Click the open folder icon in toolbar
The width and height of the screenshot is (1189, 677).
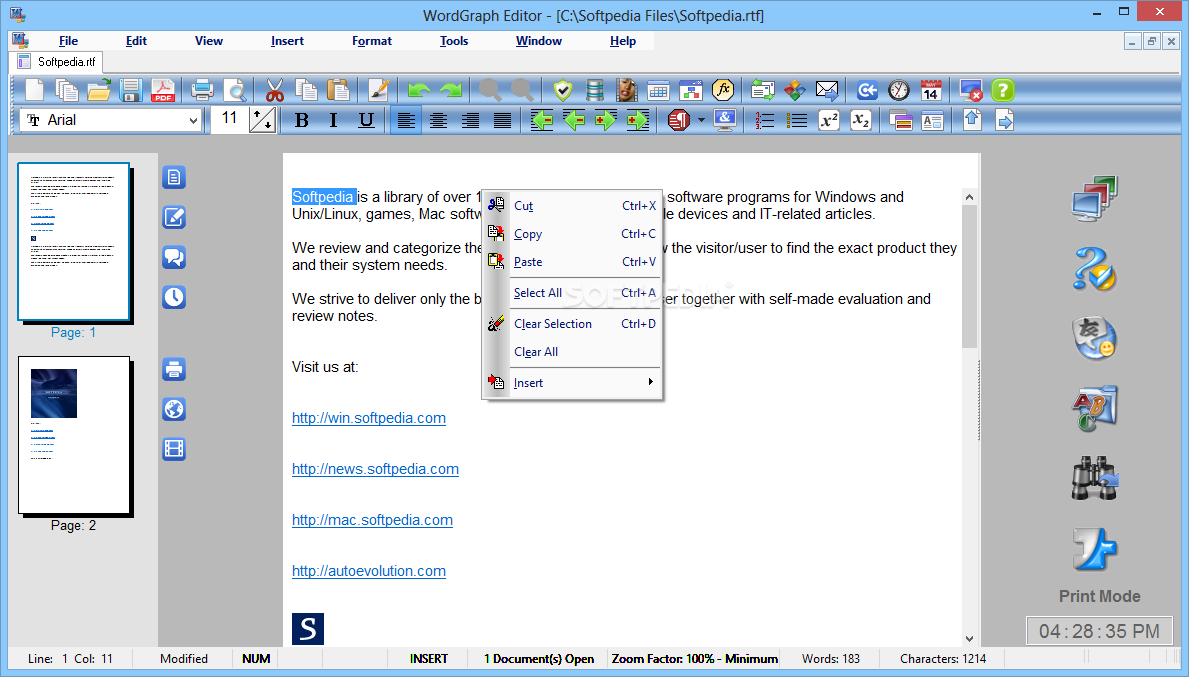point(99,90)
